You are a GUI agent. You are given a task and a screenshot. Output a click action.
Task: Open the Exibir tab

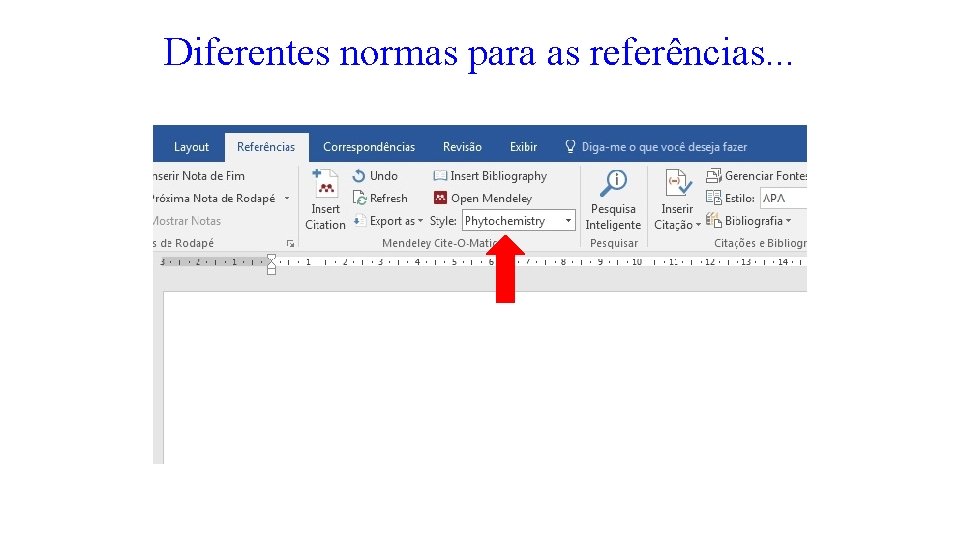(523, 147)
